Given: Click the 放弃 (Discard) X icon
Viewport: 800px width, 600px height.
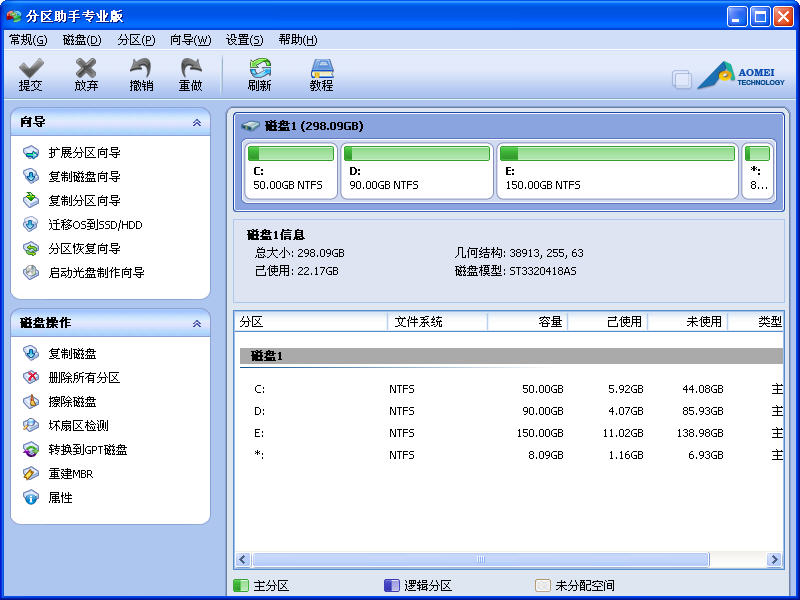Looking at the screenshot, I should pos(86,68).
